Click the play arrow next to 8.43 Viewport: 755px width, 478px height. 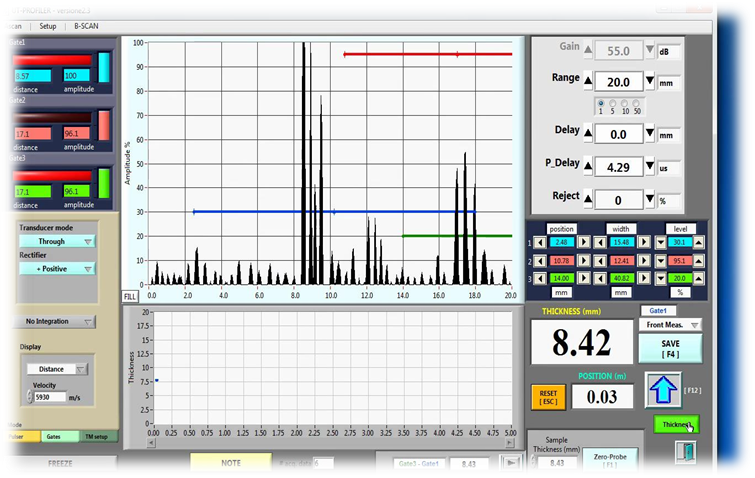point(510,464)
